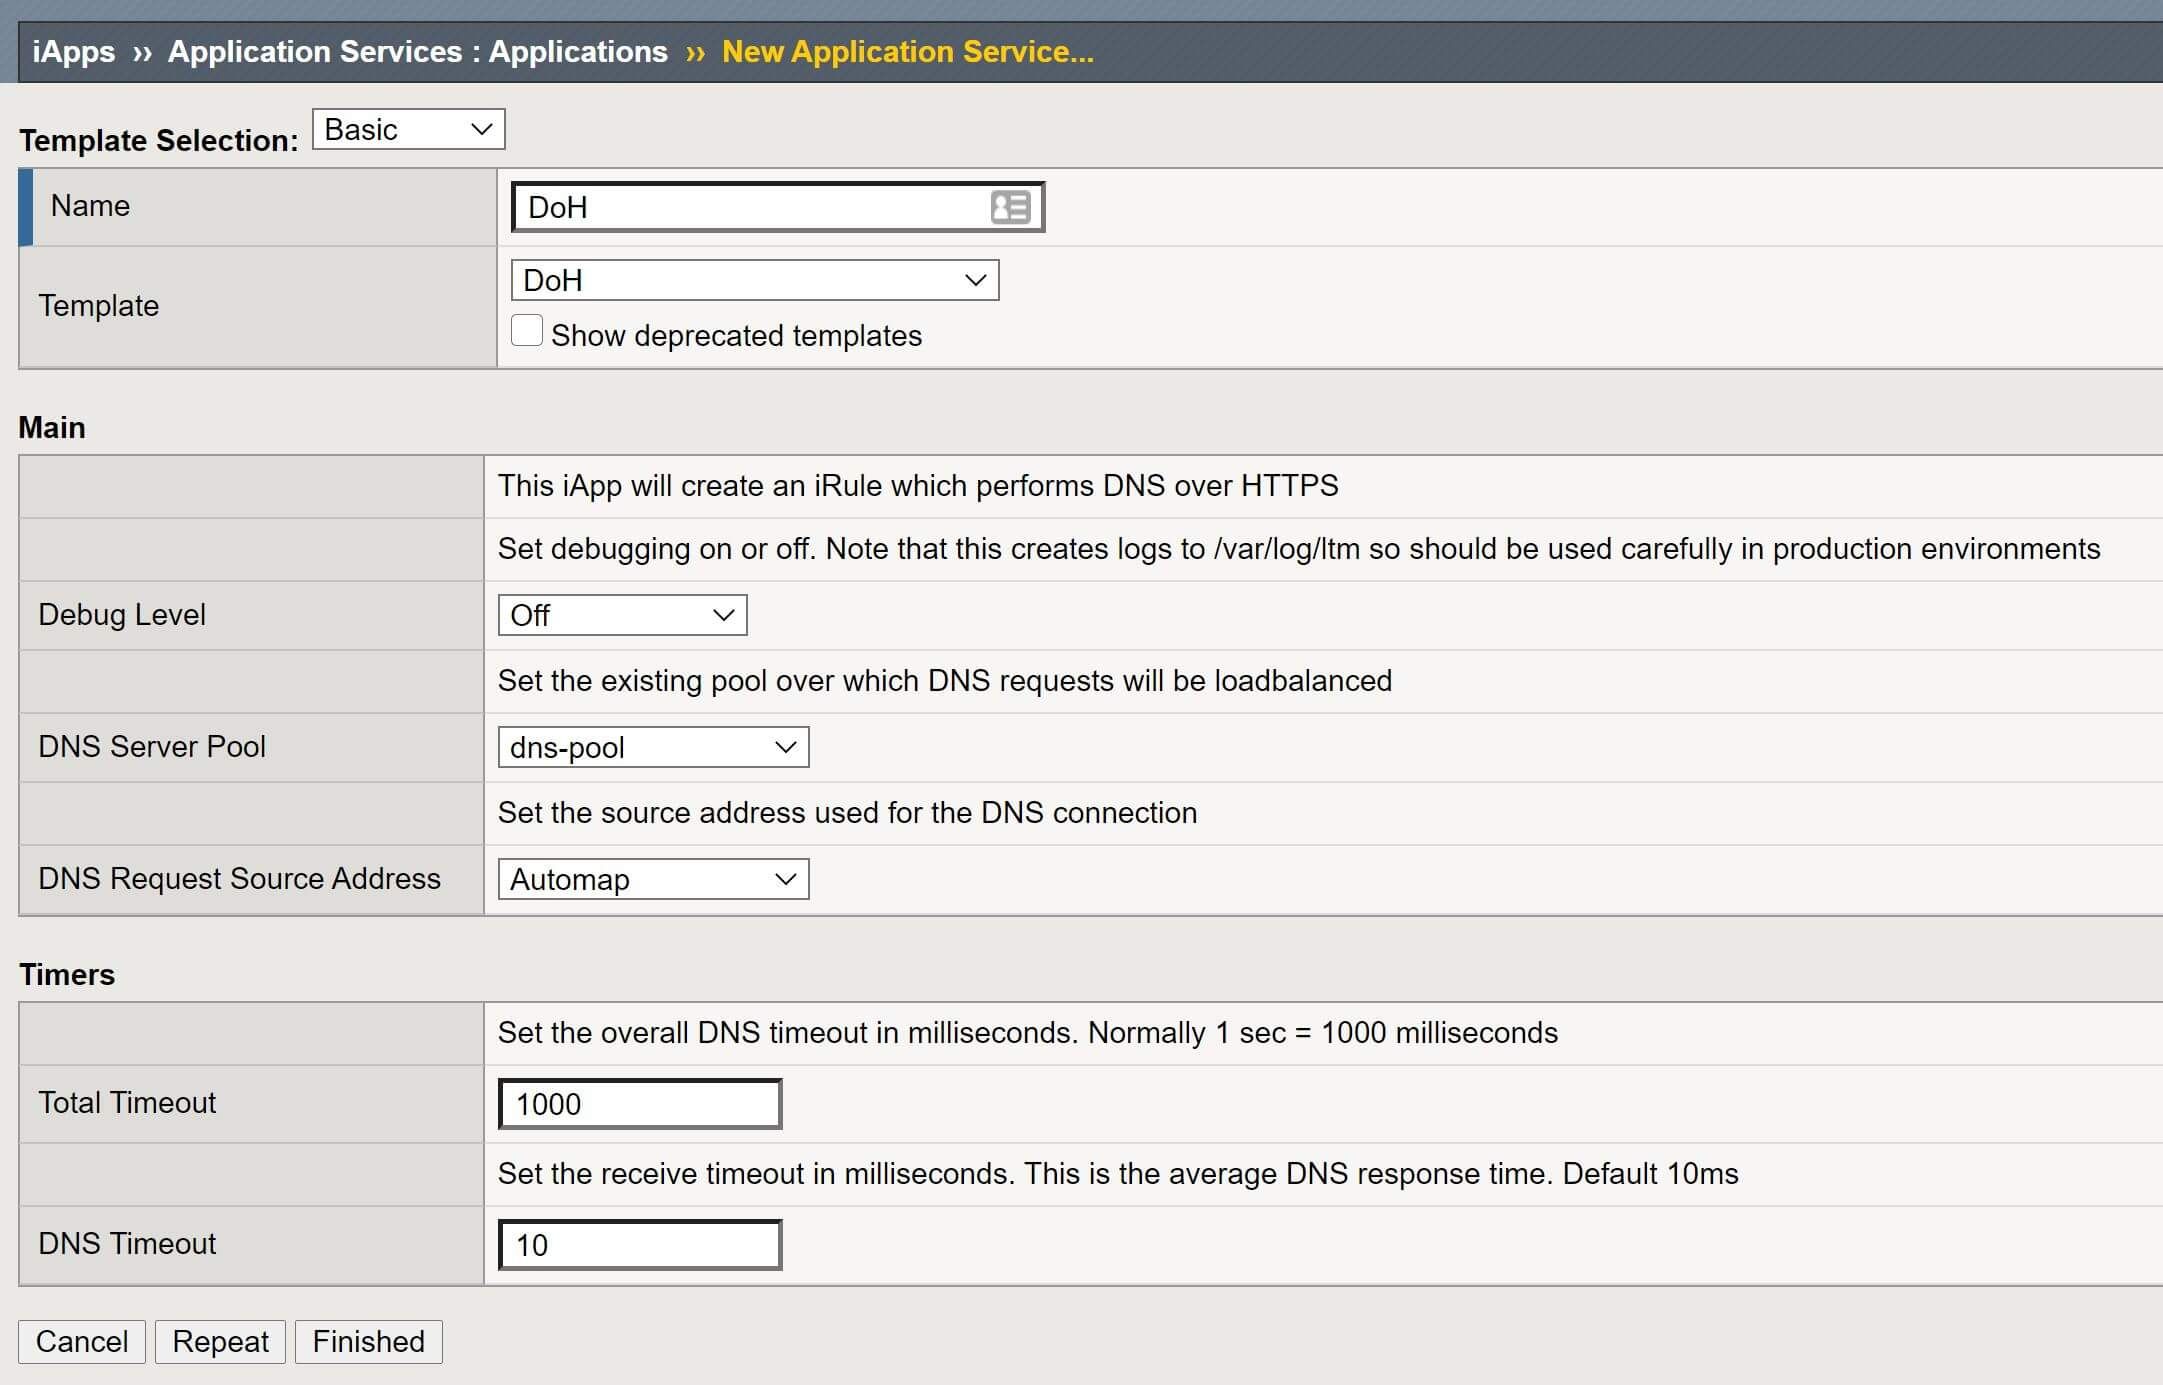2163x1385 pixels.
Task: Click the Cancel button
Action: coord(81,1341)
